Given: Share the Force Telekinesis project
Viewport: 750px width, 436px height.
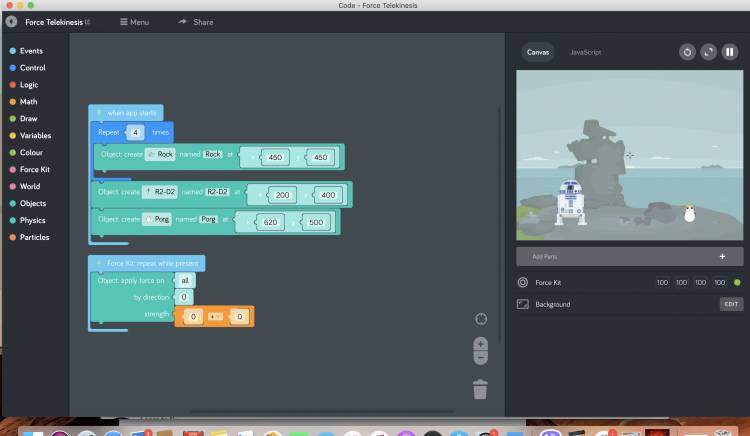Looking at the screenshot, I should (x=196, y=22).
